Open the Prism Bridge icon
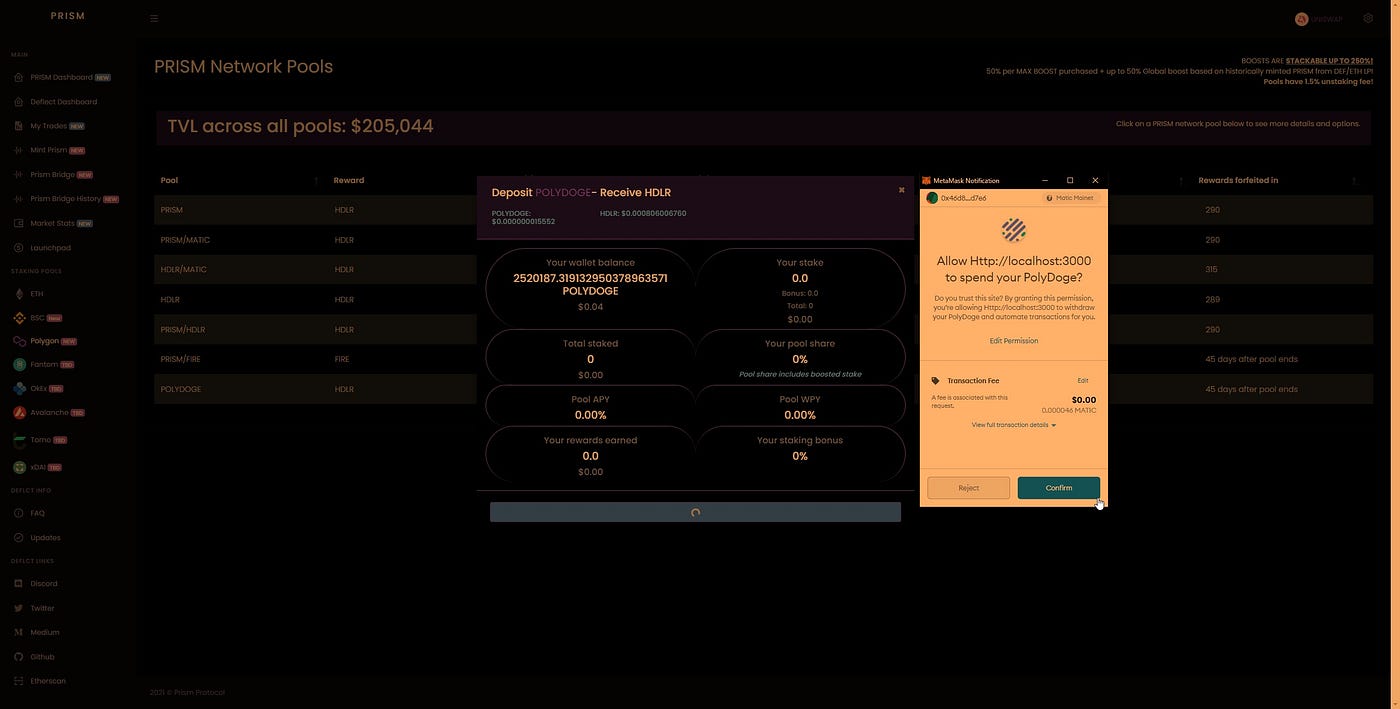The width and height of the screenshot is (1400, 709). pyautogui.click(x=19, y=175)
